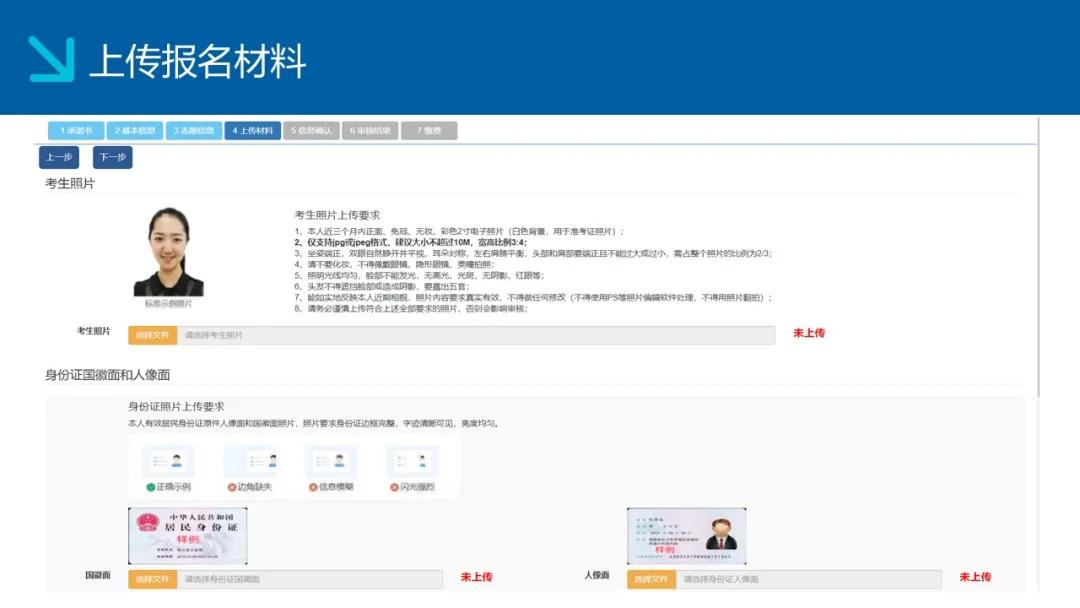Image resolution: width=1080 pixels, height=608 pixels.
Task: Switch to step 2 基本信息 tab
Action: coord(134,131)
